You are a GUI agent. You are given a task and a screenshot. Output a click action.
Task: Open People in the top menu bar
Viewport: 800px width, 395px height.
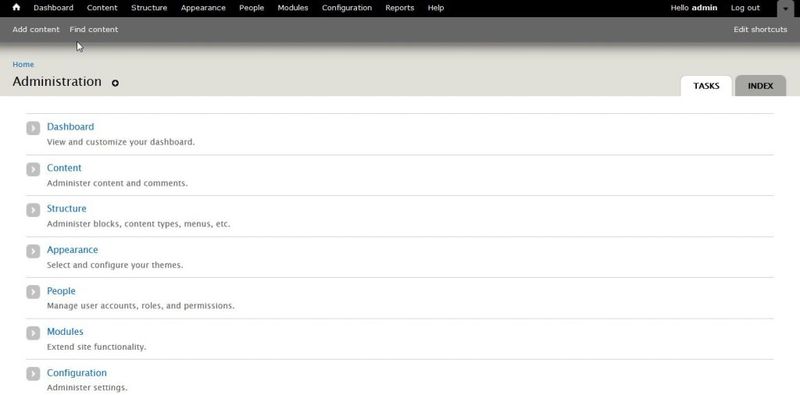252,8
